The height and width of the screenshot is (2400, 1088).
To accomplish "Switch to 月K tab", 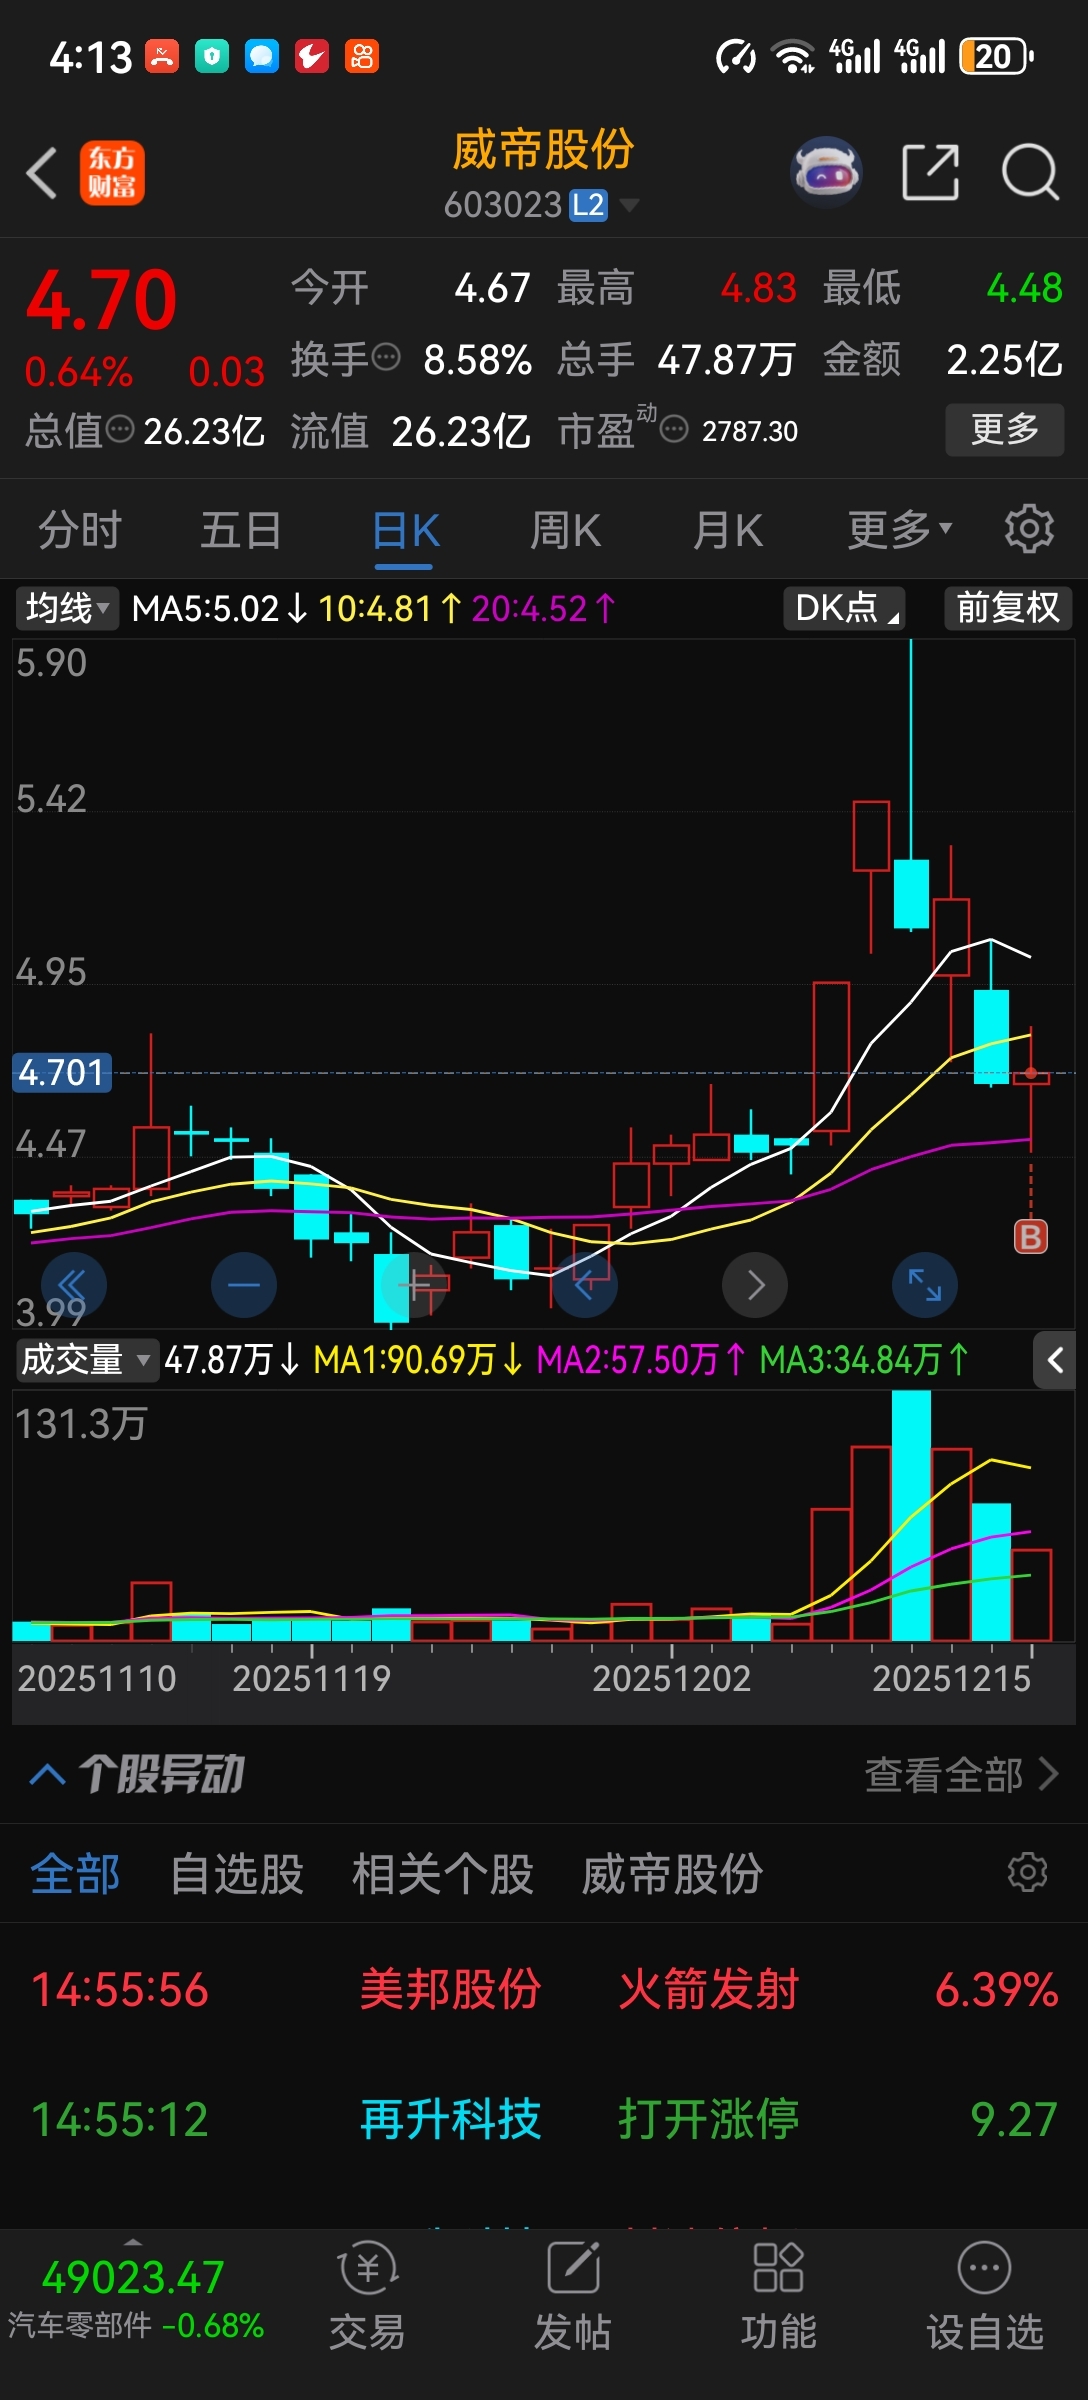I will tap(728, 529).
